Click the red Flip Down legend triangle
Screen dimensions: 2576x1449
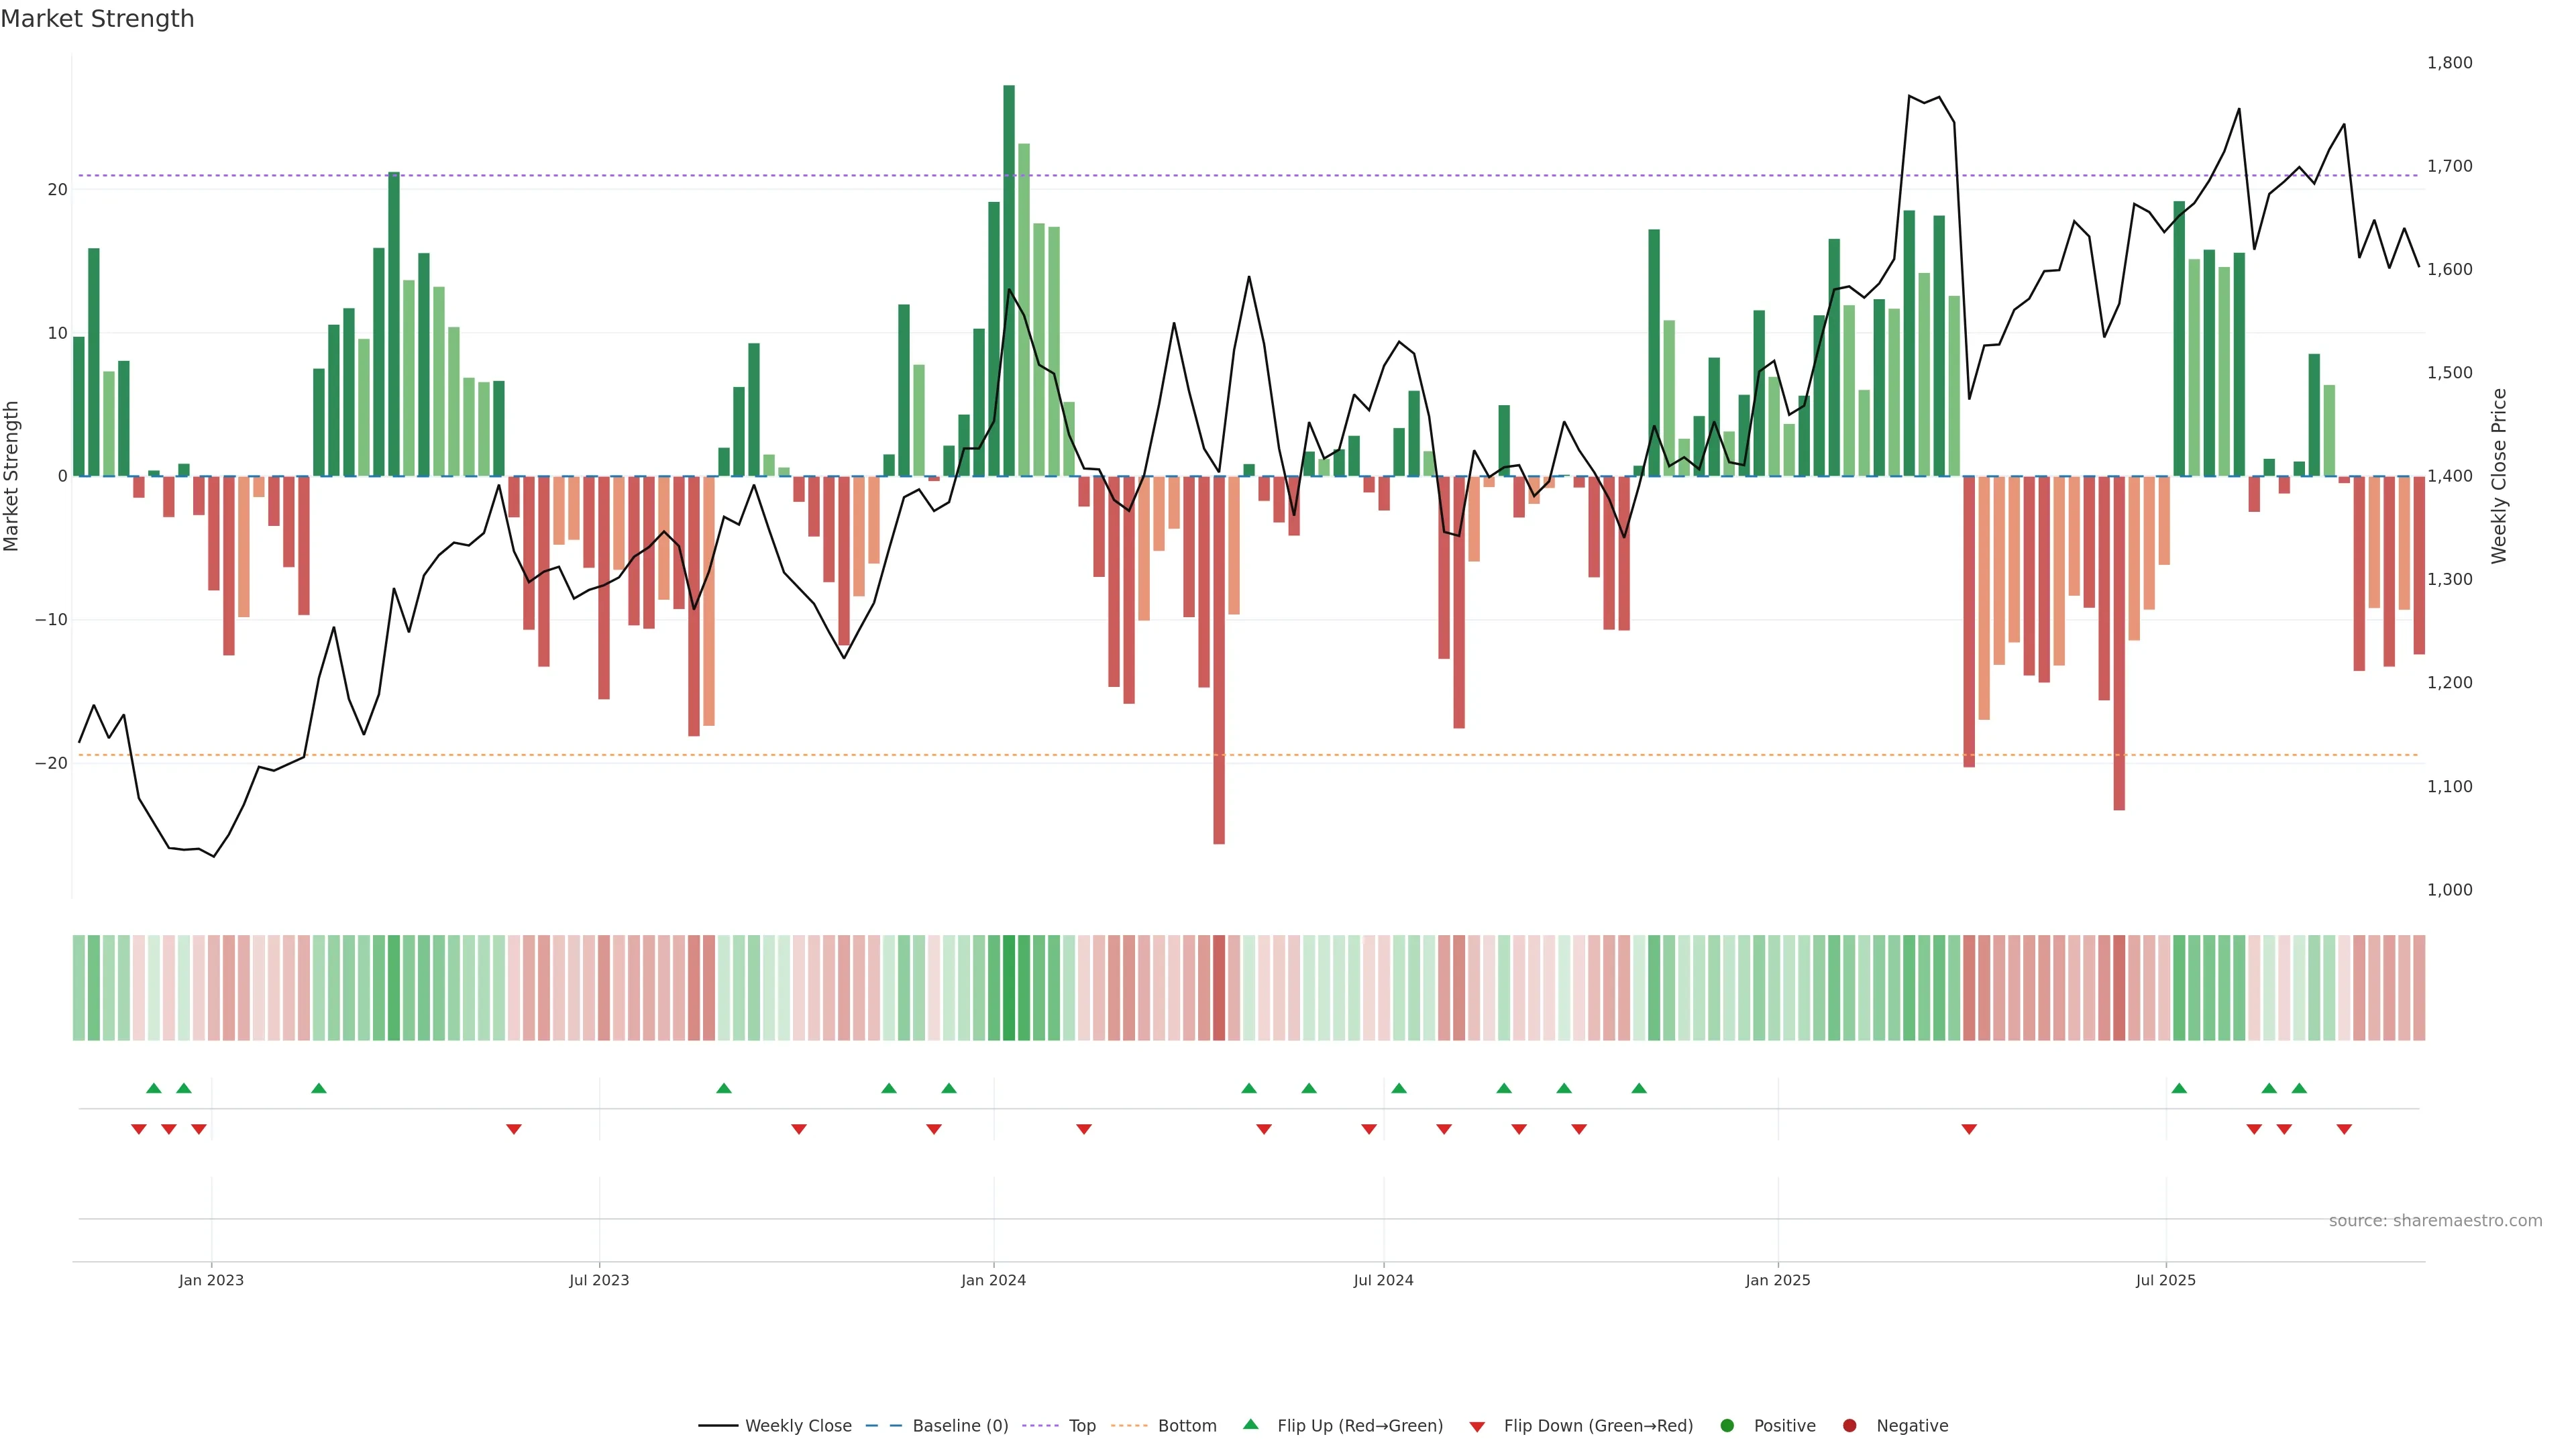click(1477, 1427)
